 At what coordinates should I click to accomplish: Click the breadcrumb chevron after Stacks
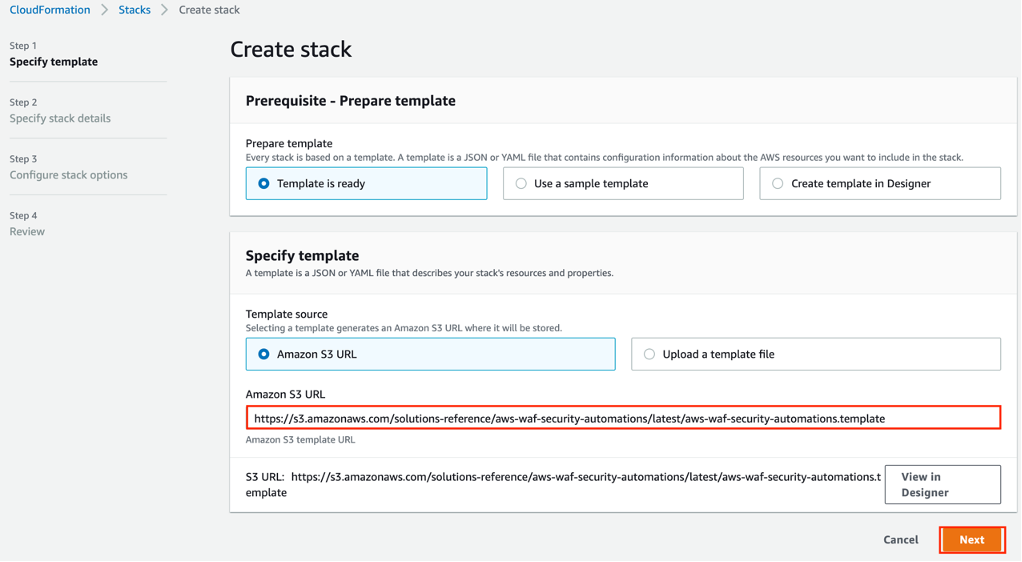point(165,10)
